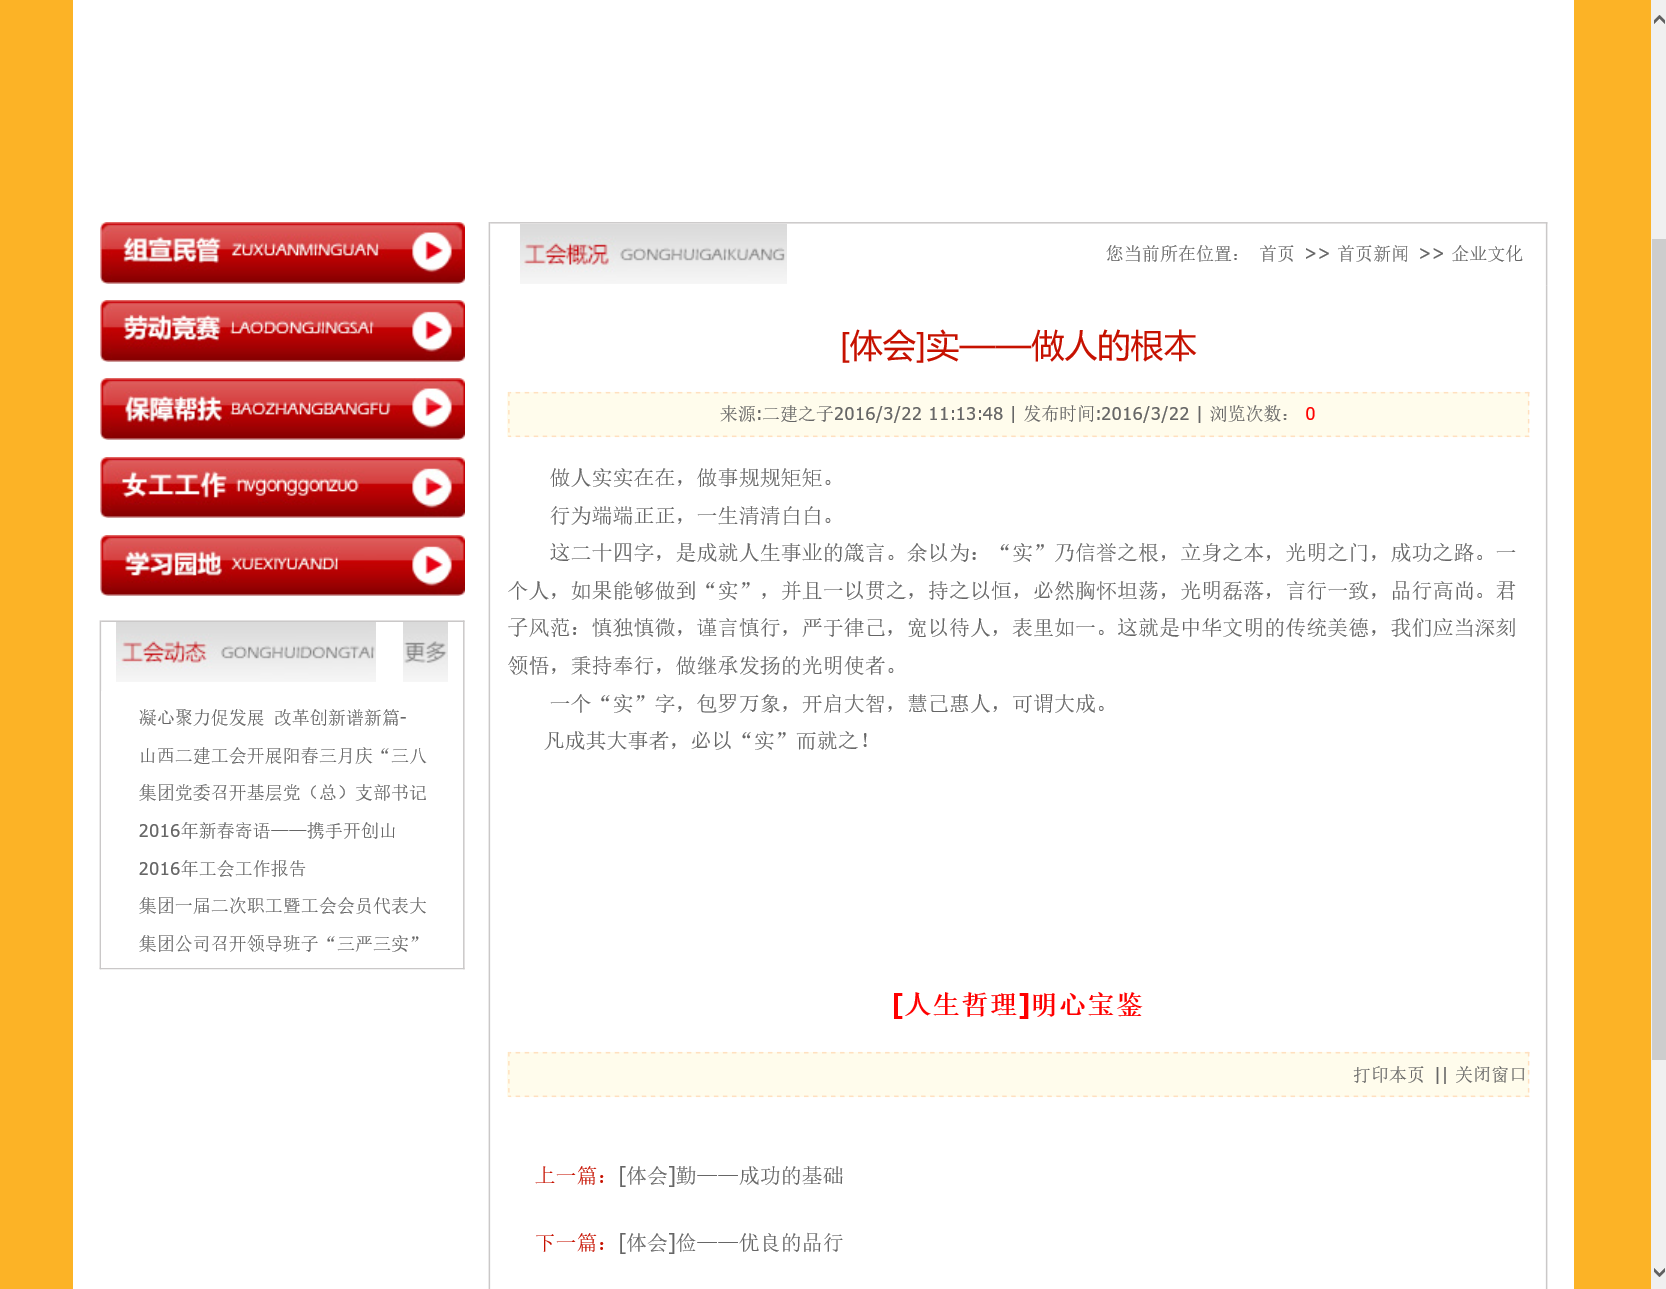The width and height of the screenshot is (1666, 1289).
Task: Click scrollbar down arrow
Action: (1658, 1273)
